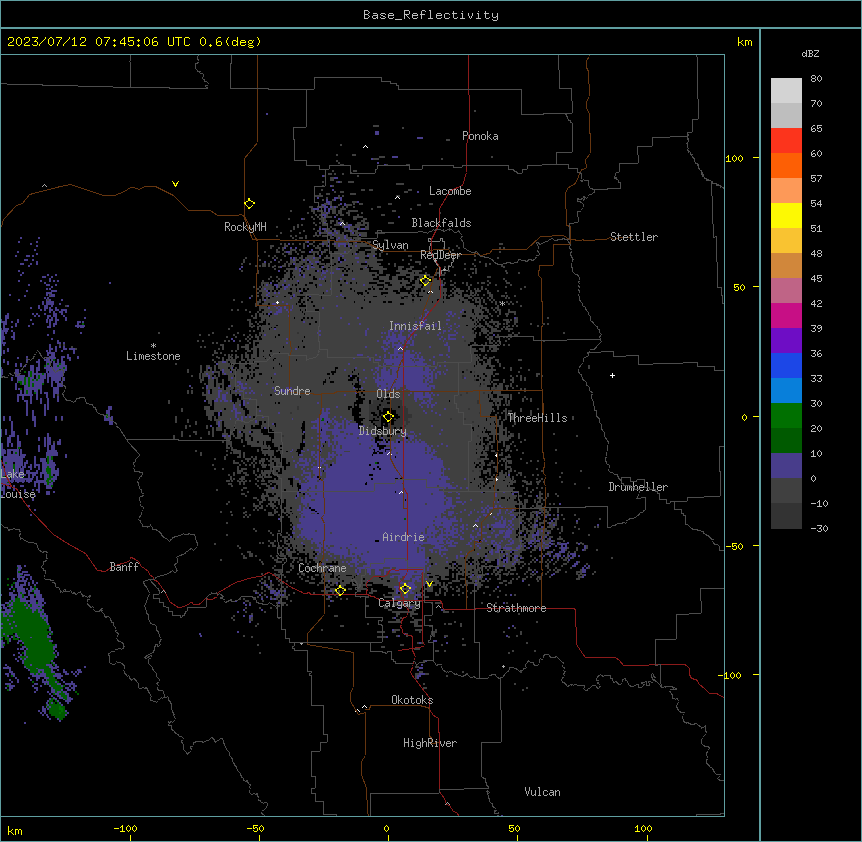
Task: Pick the magenta 39-42 dBZ legend swatch
Action: (786, 315)
